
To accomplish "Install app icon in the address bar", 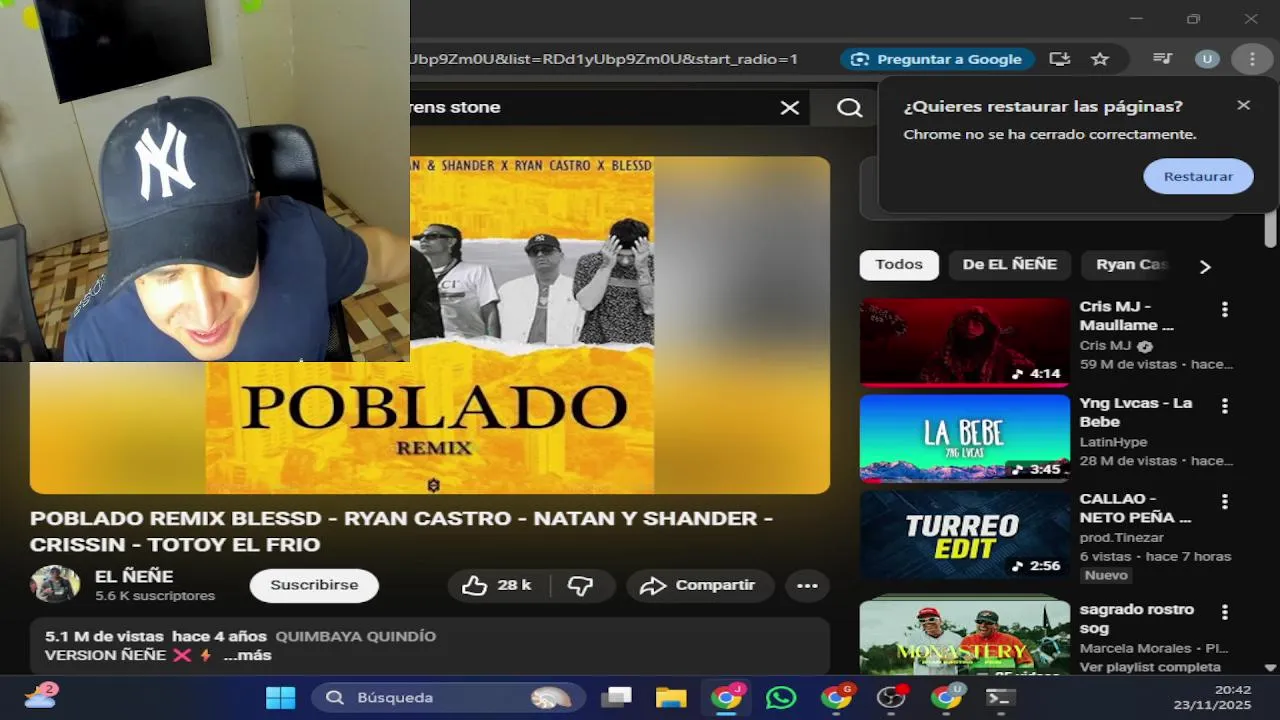I will click(x=1060, y=59).
